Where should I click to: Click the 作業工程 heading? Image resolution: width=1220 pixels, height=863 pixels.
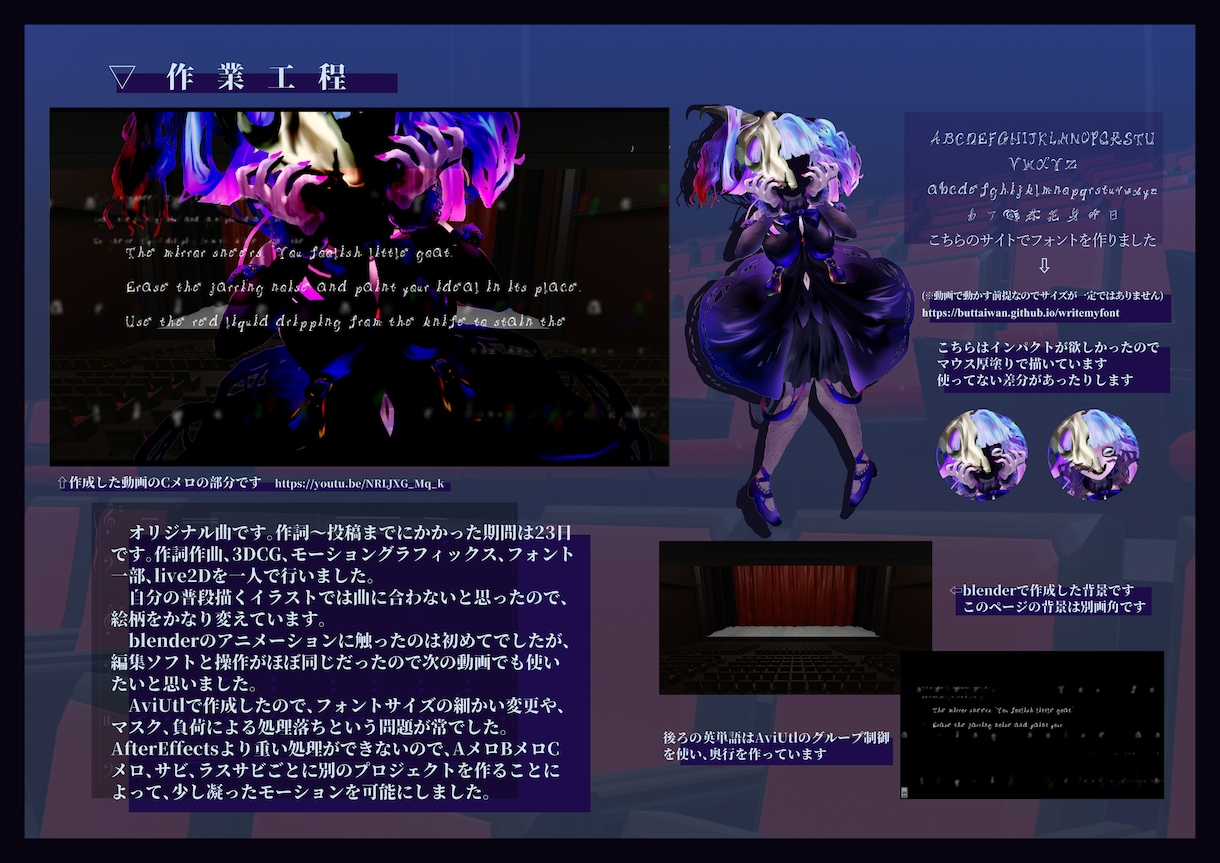pyautogui.click(x=257, y=78)
